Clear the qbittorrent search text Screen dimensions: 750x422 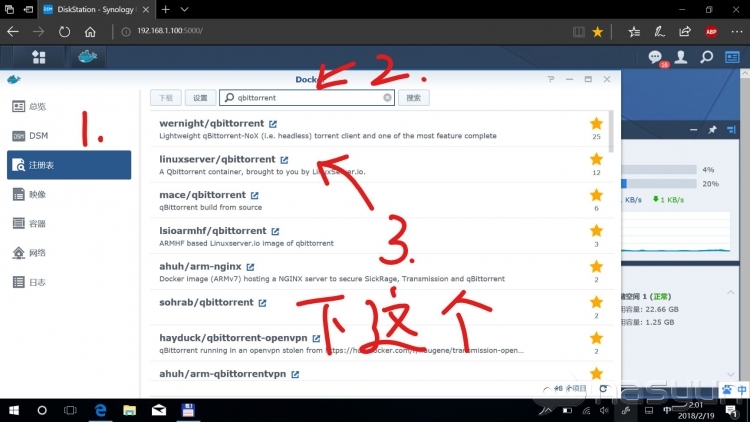coord(387,98)
